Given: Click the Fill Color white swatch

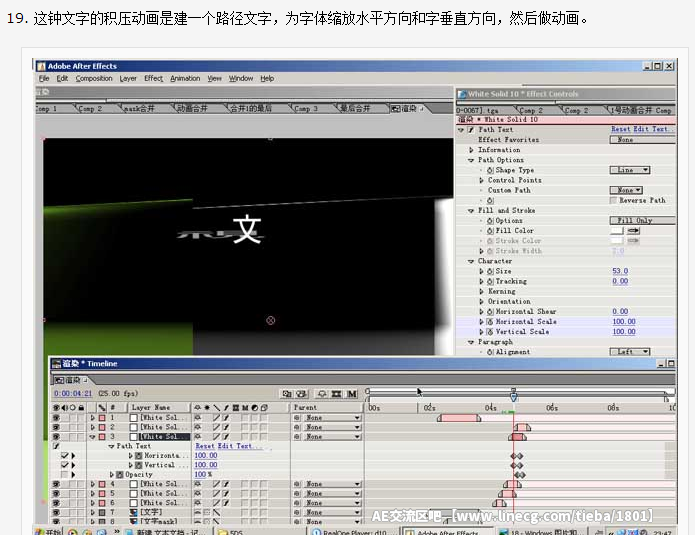Looking at the screenshot, I should (x=617, y=230).
